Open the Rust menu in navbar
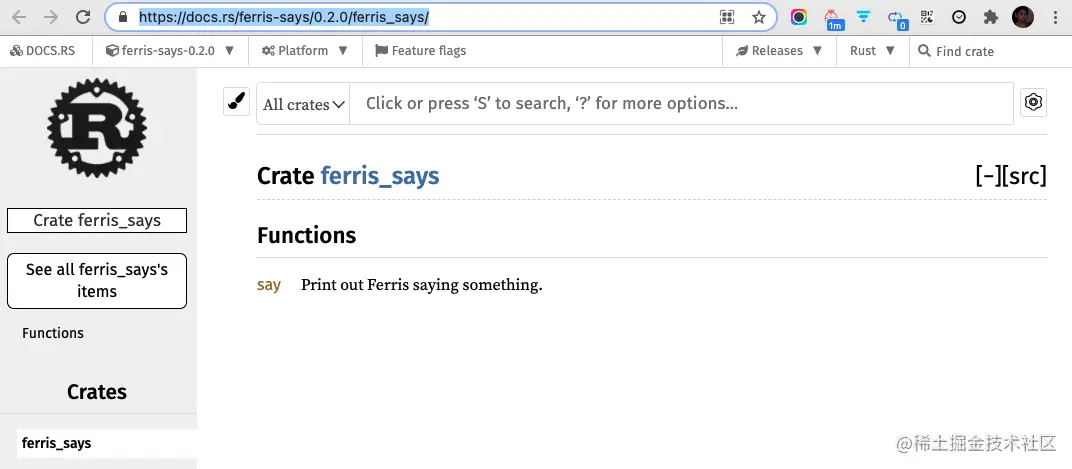Image resolution: width=1072 pixels, height=469 pixels. pyautogui.click(x=872, y=50)
